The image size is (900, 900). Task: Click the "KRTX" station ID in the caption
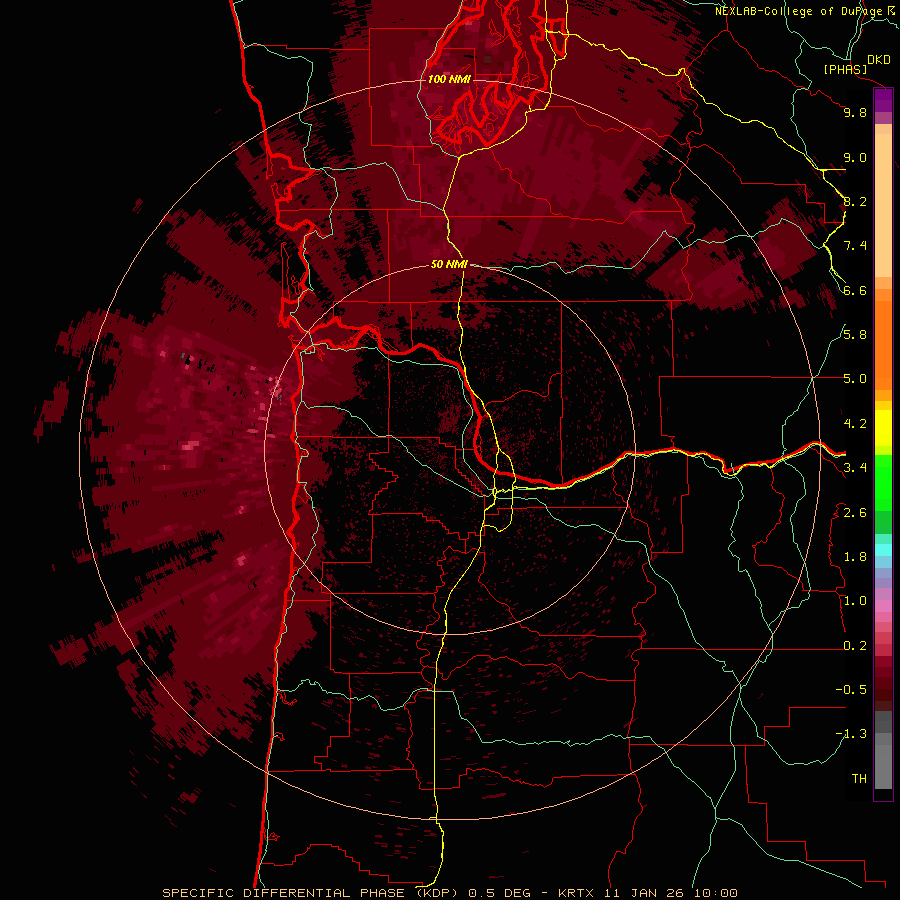point(578,893)
